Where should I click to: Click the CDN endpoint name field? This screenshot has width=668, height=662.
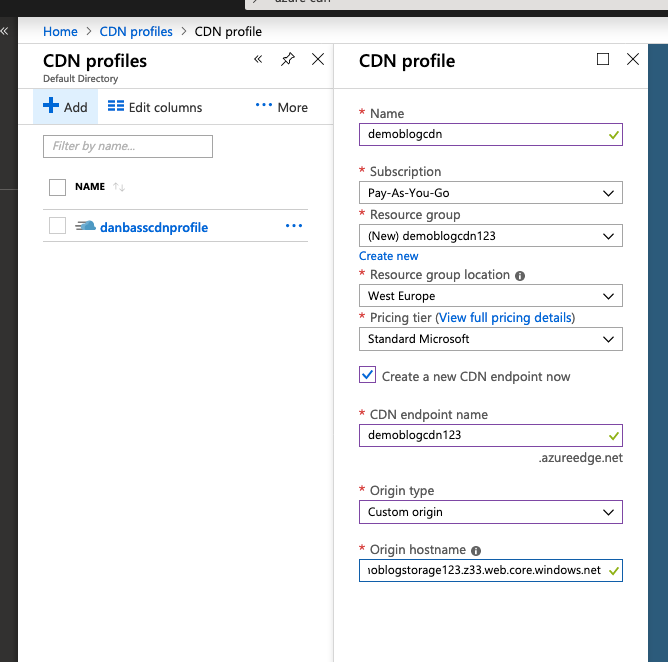click(x=491, y=435)
